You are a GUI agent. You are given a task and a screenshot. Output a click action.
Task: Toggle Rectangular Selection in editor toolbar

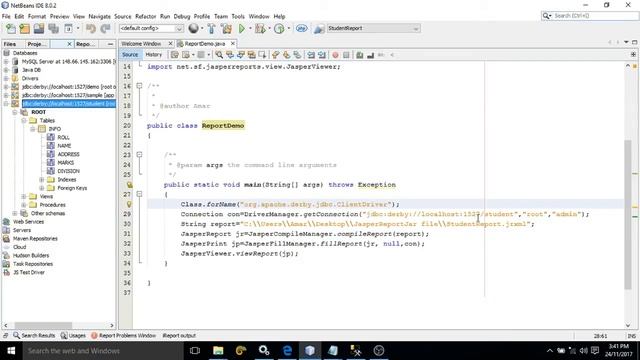point(262,55)
